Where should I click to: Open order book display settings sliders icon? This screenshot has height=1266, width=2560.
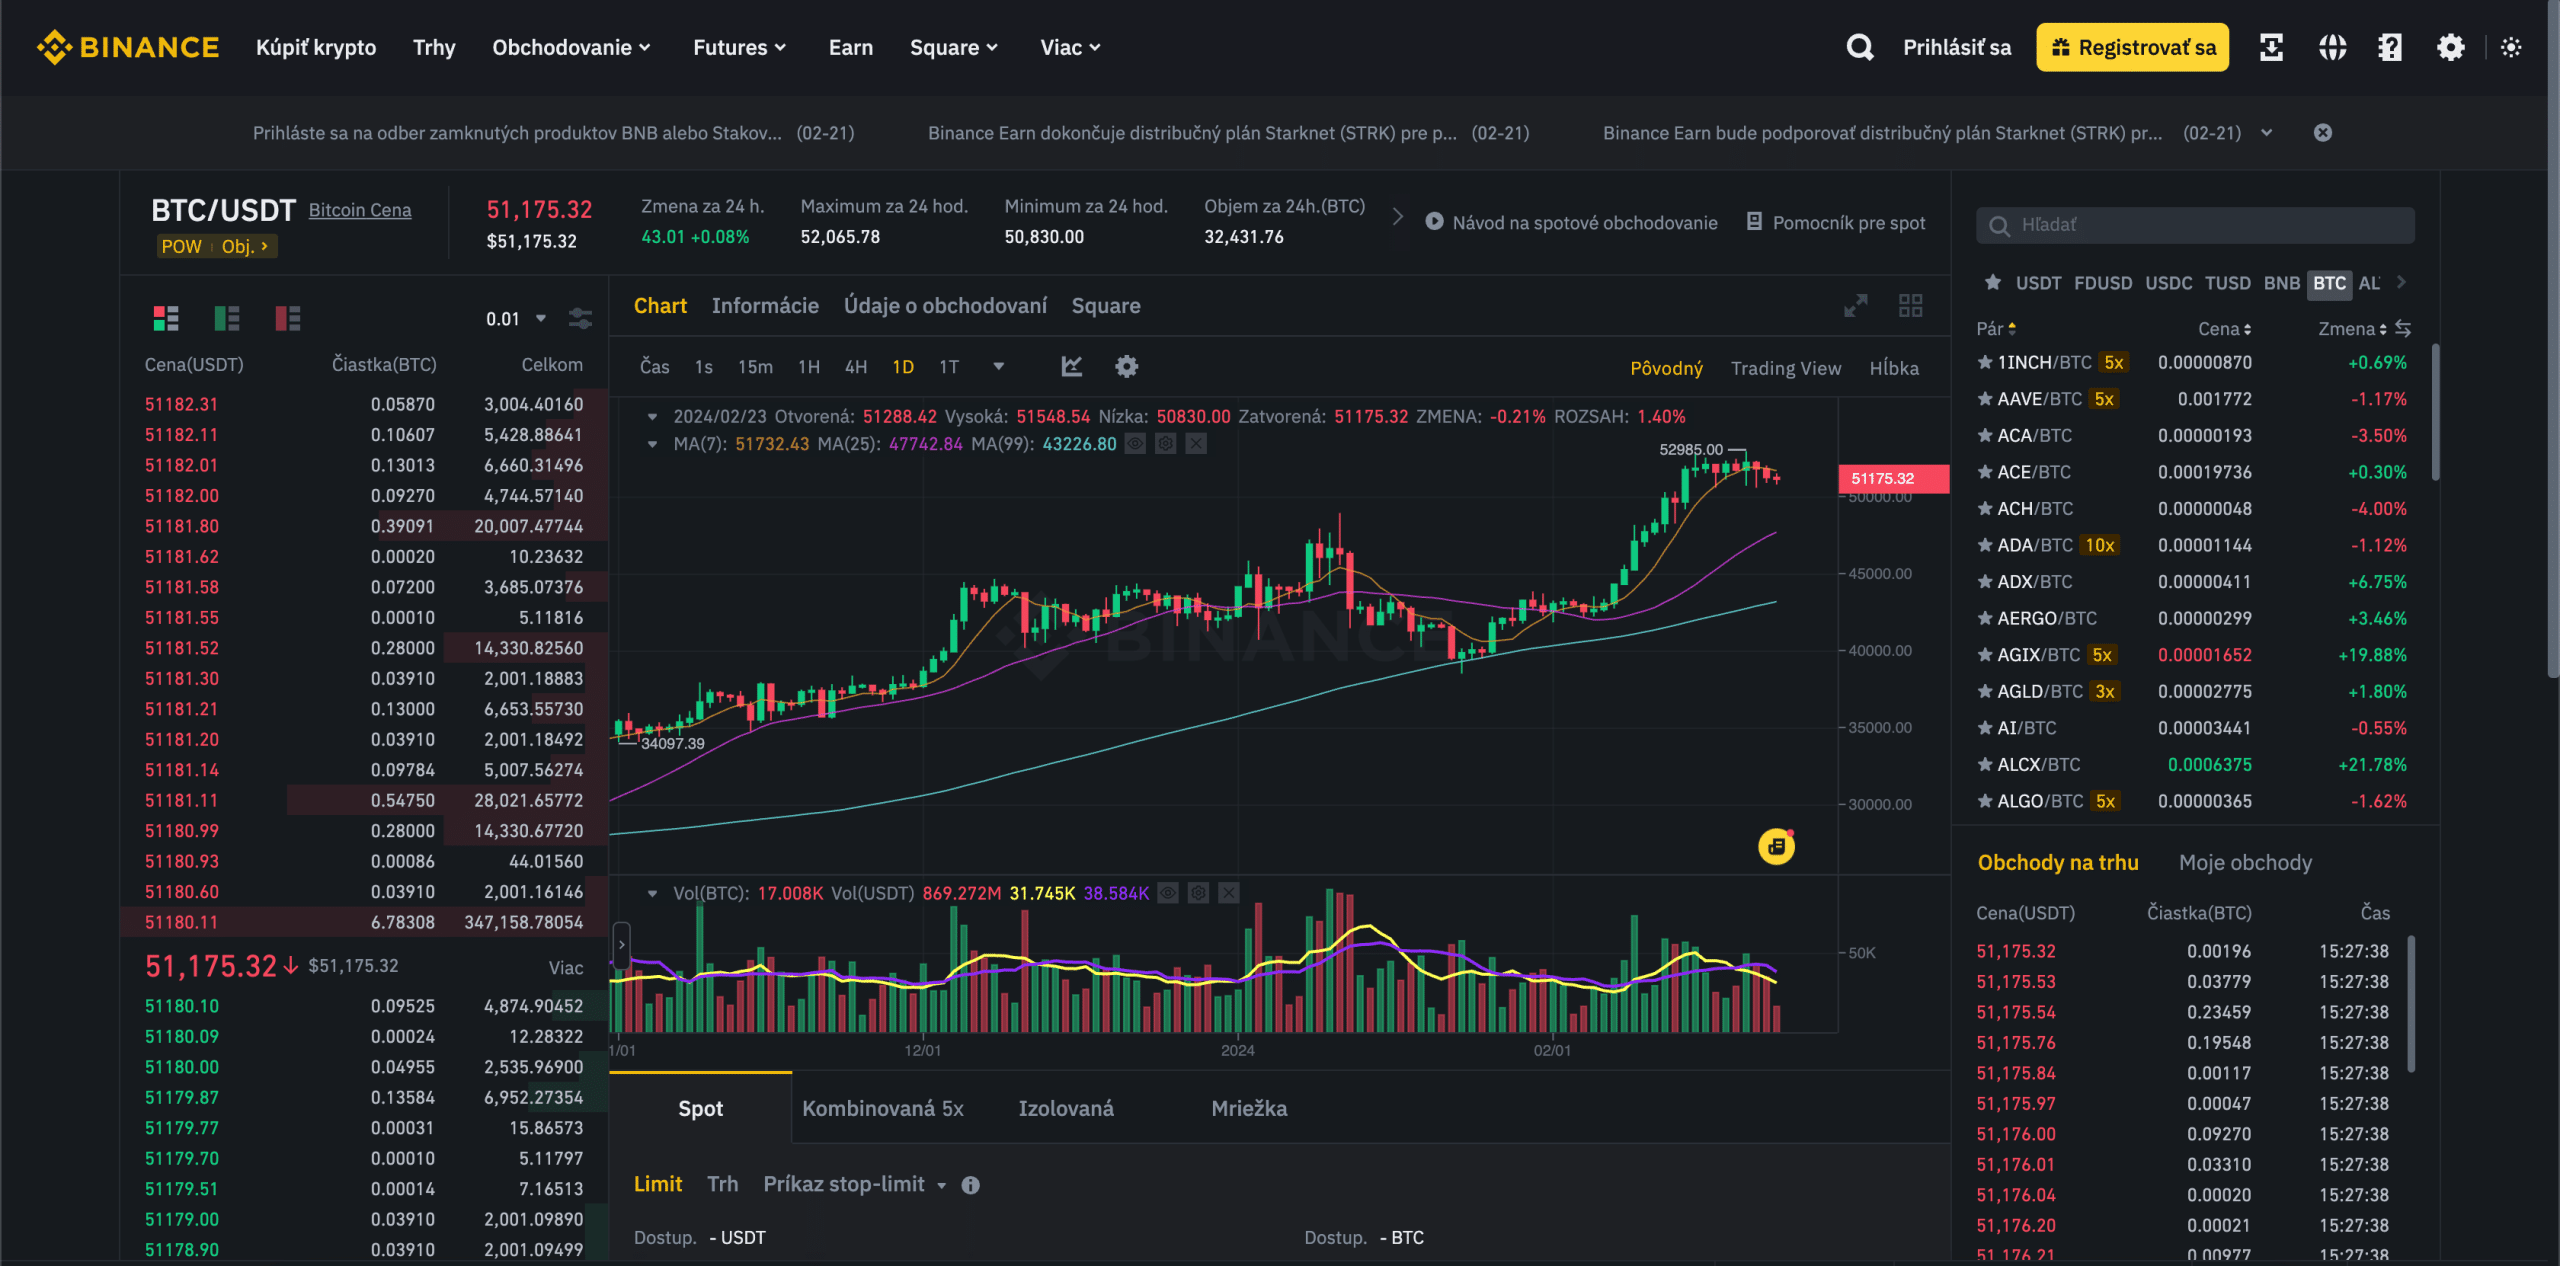pos(580,319)
